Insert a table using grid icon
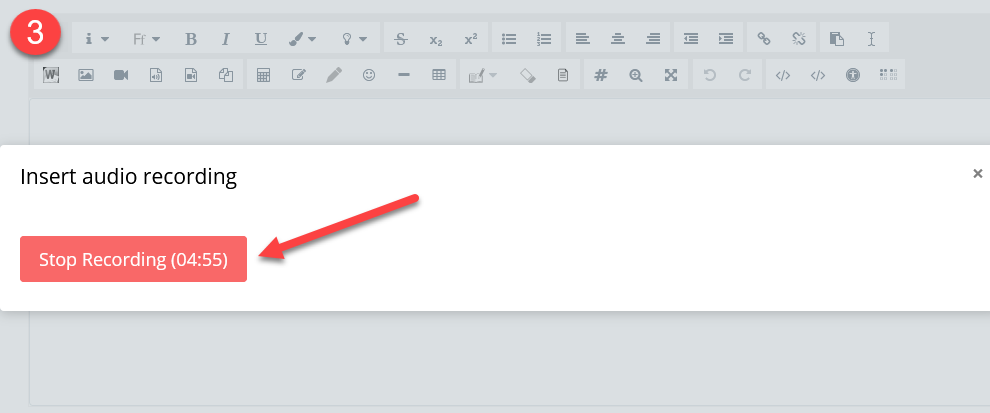Viewport: 990px width, 413px height. coord(438,75)
